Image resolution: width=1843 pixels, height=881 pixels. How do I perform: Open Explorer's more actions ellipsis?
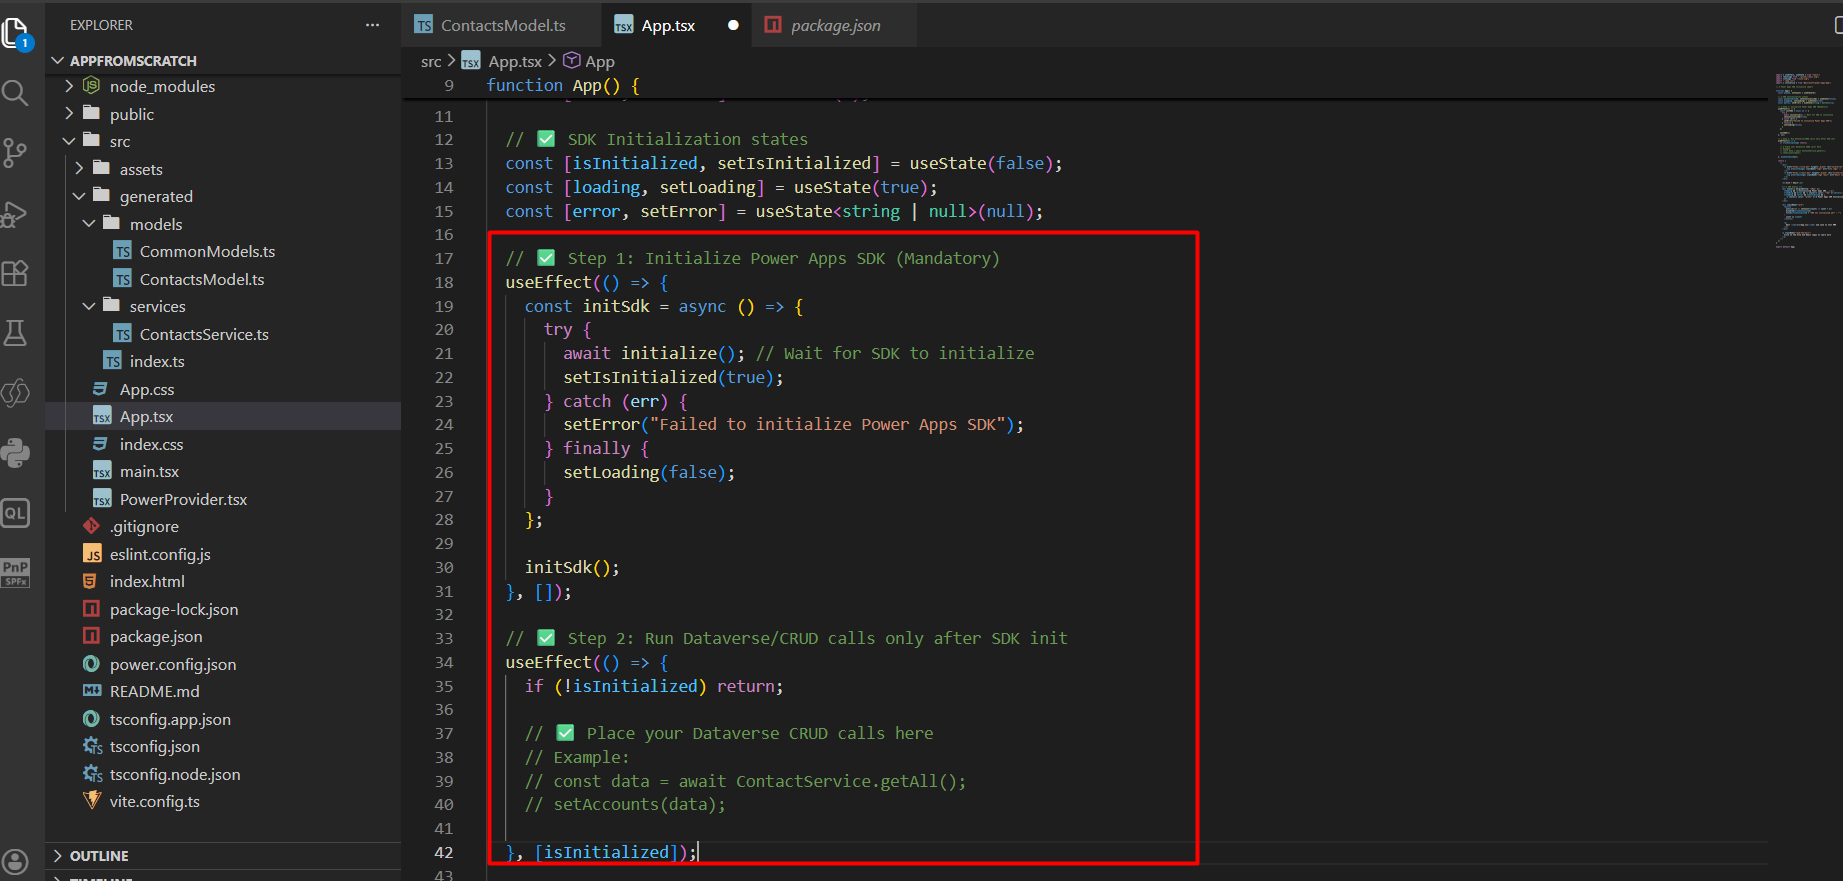tap(372, 25)
